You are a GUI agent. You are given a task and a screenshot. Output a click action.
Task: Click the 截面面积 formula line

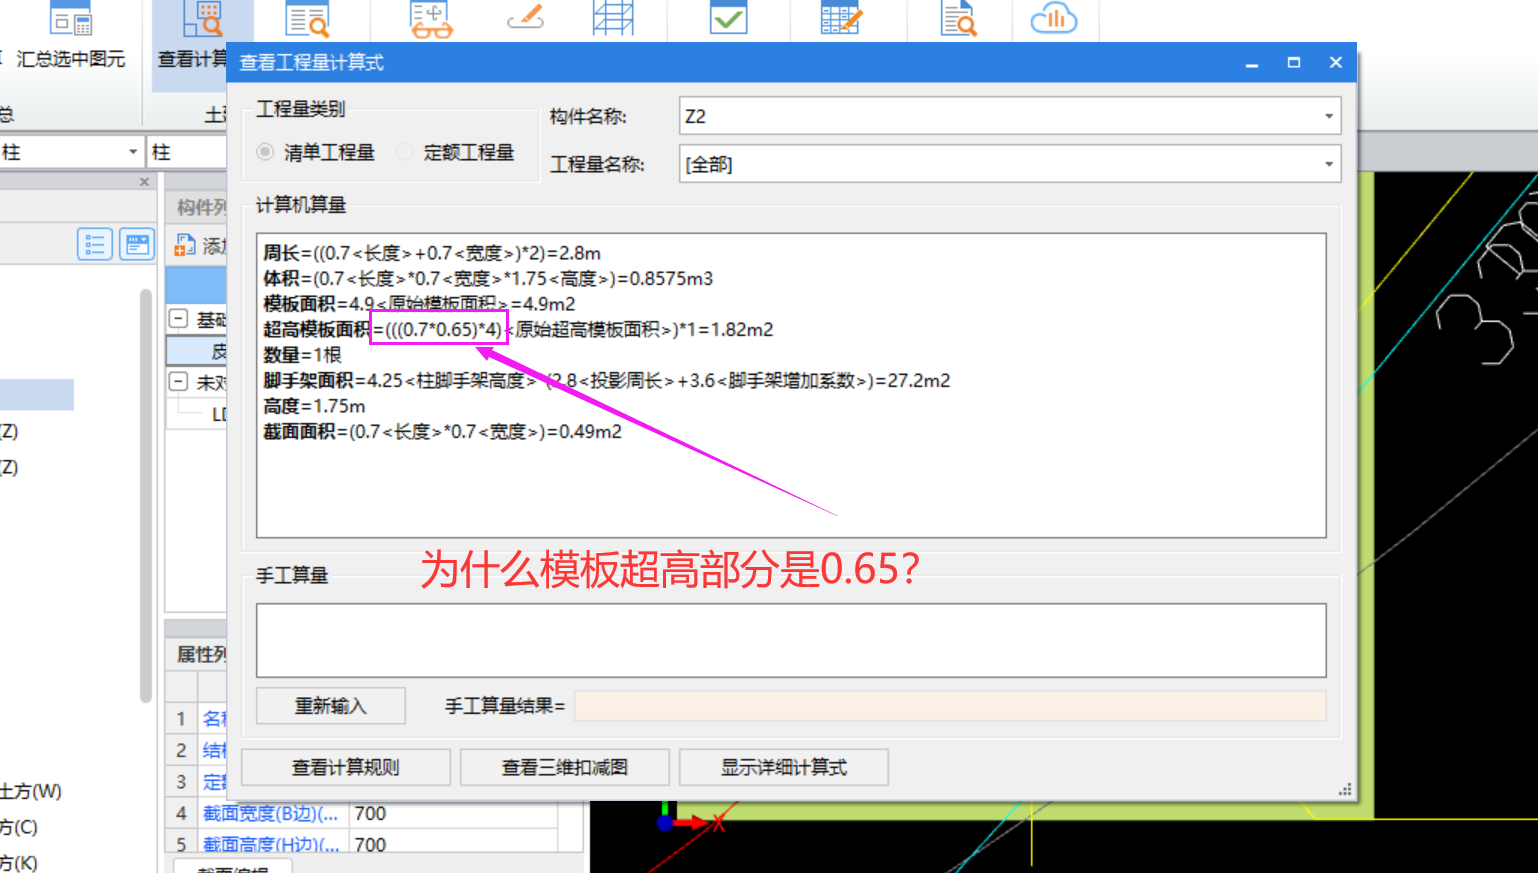pyautogui.click(x=442, y=431)
